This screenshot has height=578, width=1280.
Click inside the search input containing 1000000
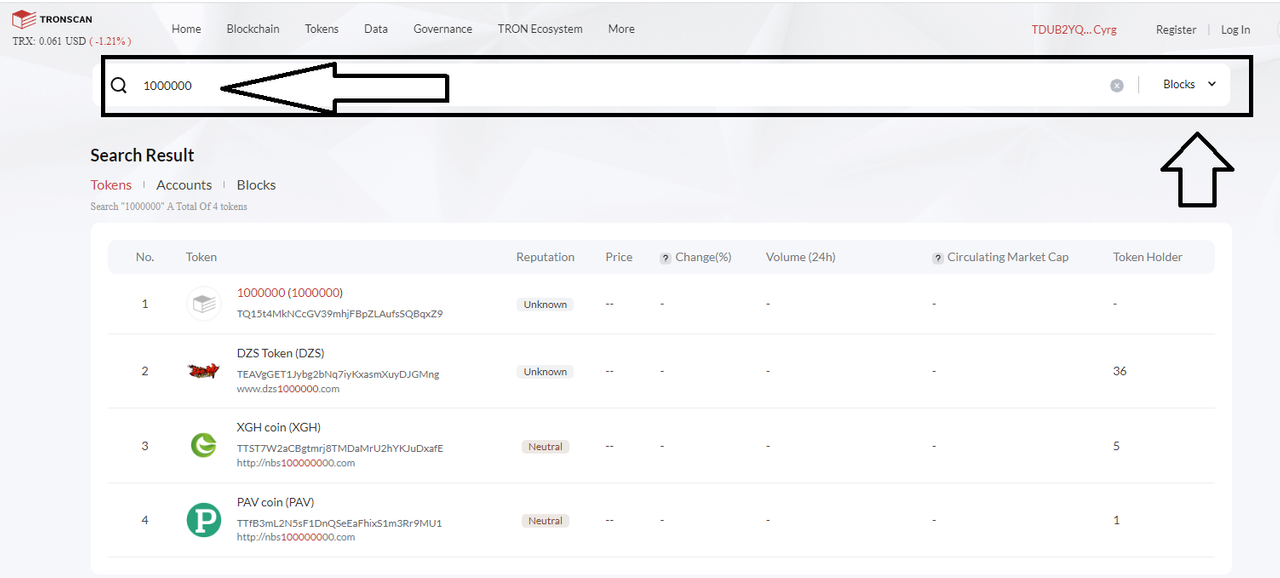(620, 85)
